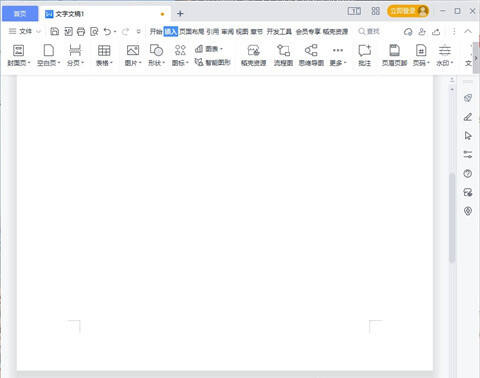Click the save icon in quick access toolbar

coord(54,32)
